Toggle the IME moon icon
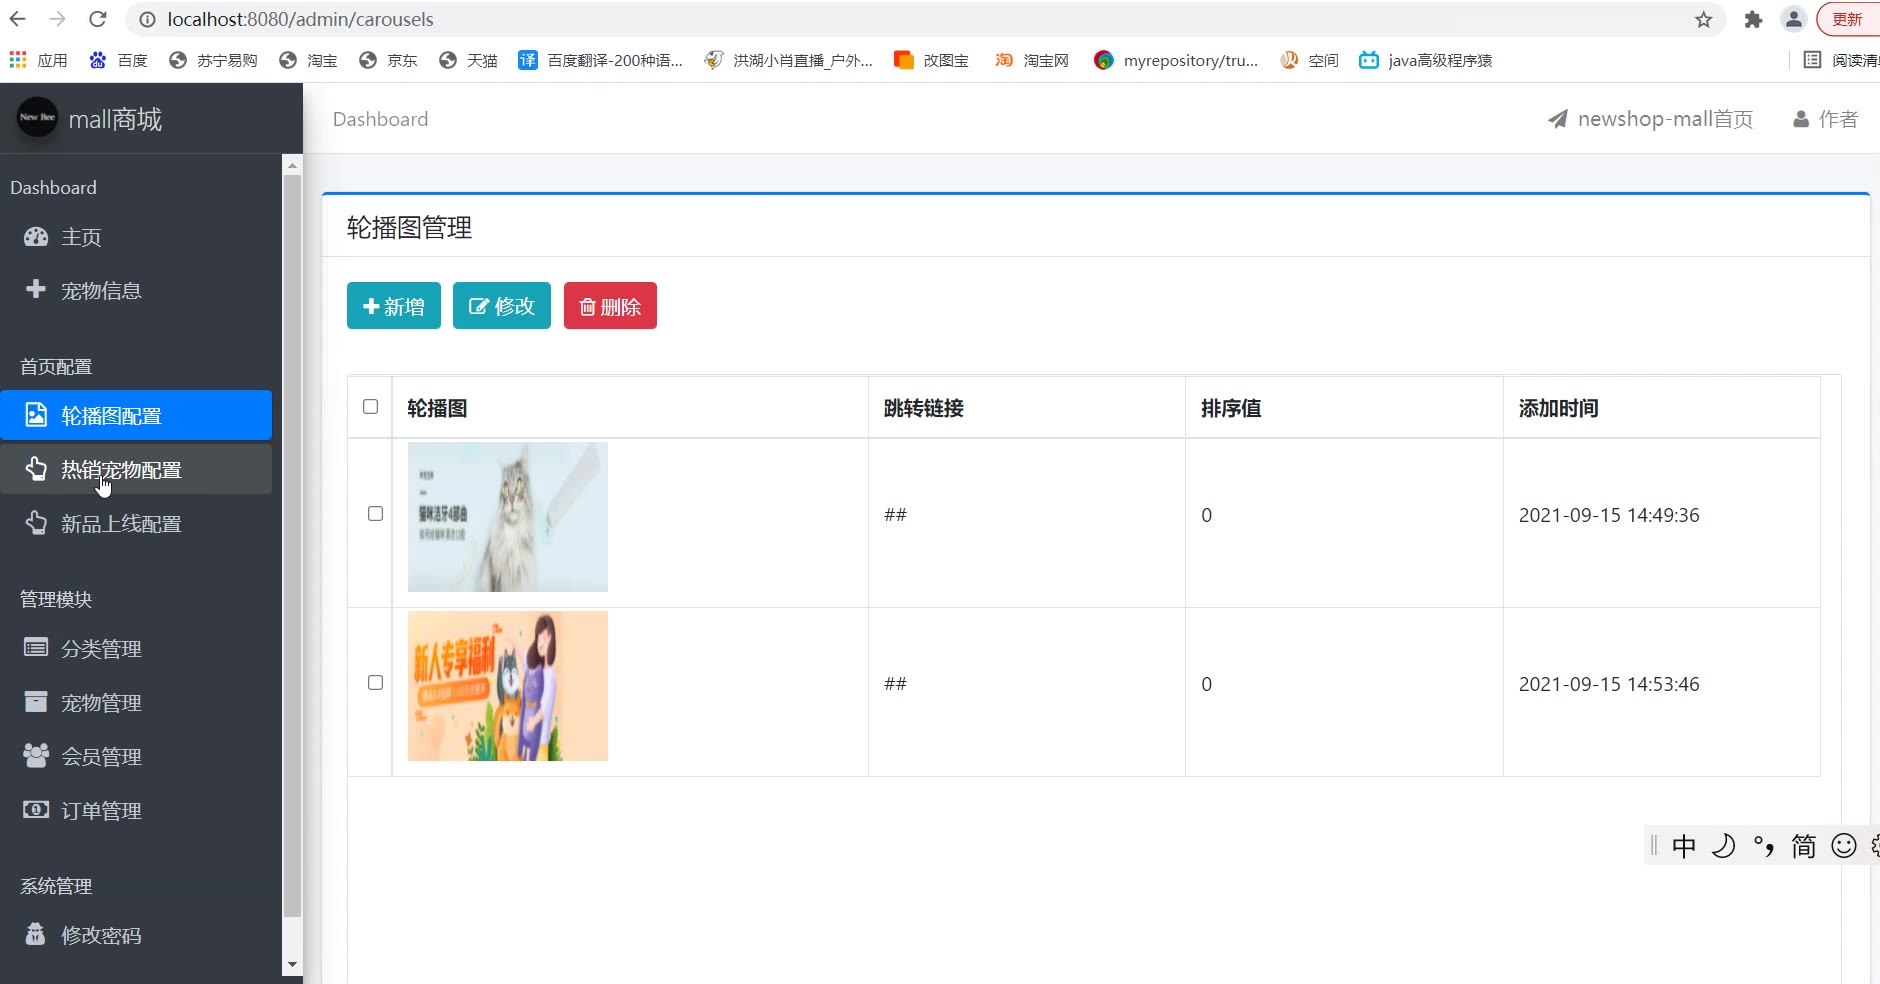 point(1723,846)
